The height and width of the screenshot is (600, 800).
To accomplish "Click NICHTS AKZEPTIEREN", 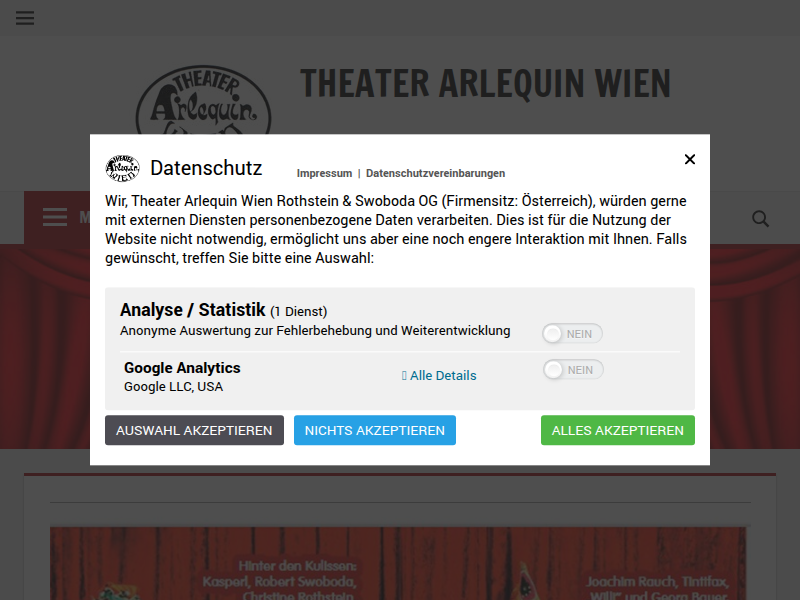I will click(374, 430).
